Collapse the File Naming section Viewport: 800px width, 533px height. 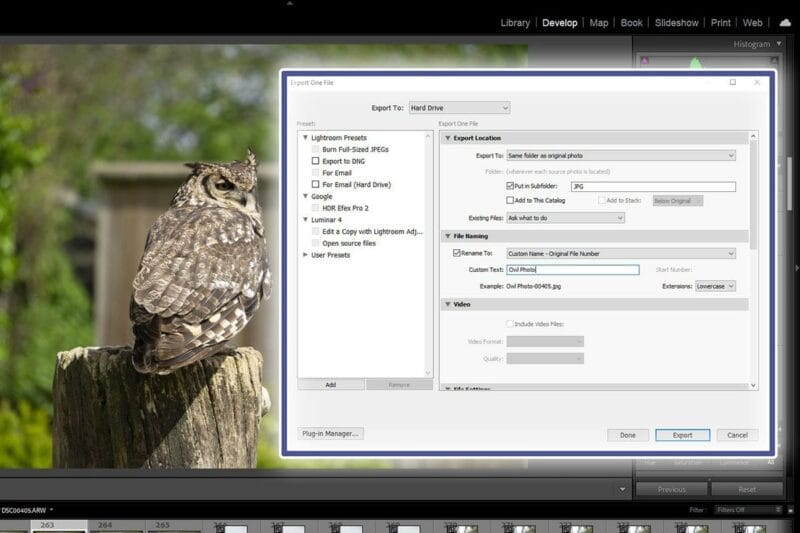pyautogui.click(x=447, y=236)
